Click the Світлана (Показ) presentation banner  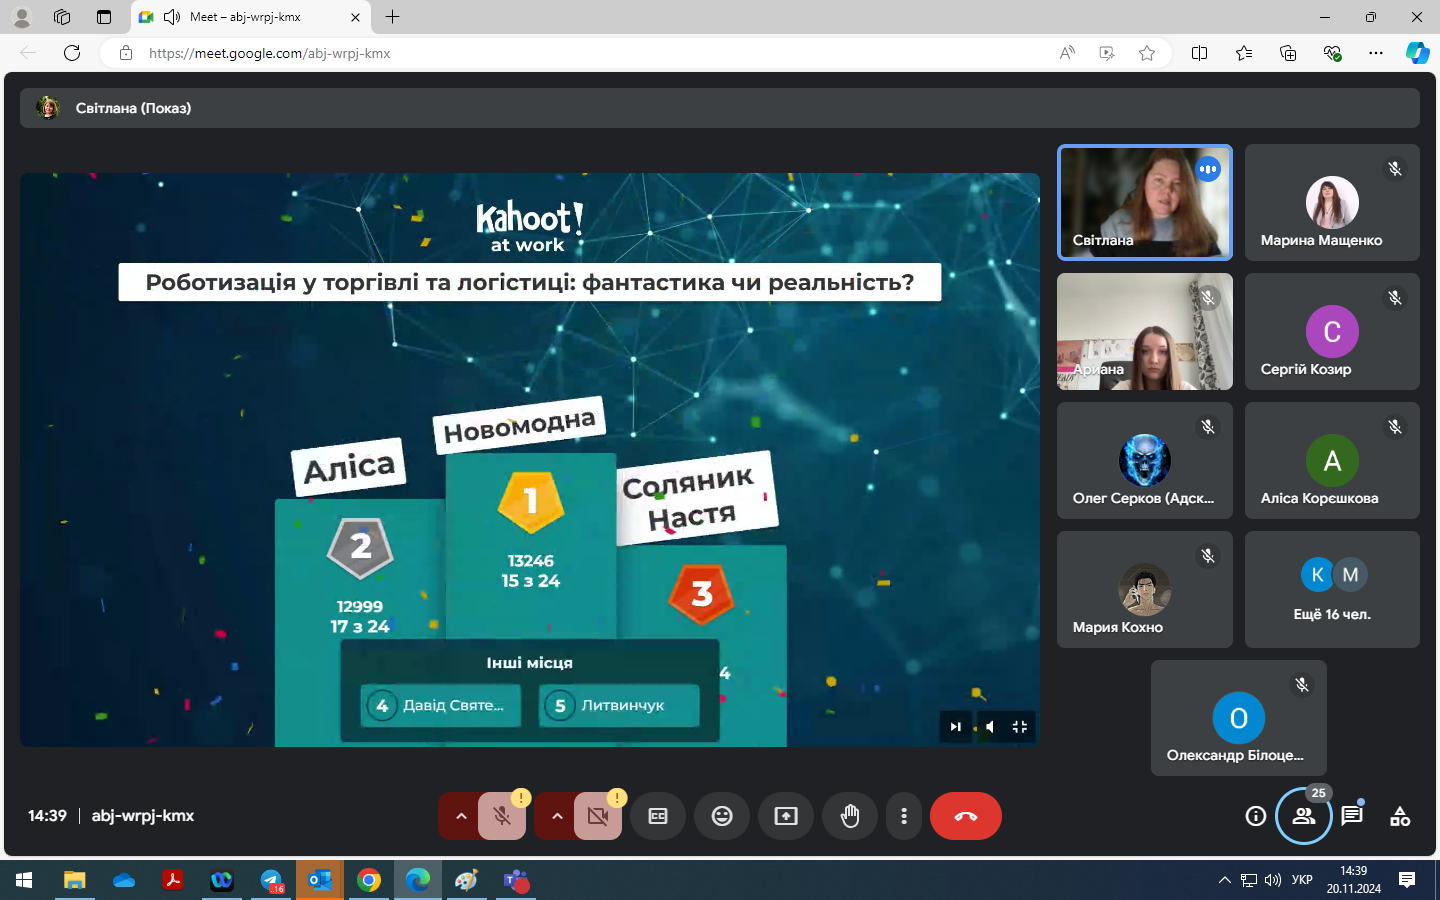point(720,108)
